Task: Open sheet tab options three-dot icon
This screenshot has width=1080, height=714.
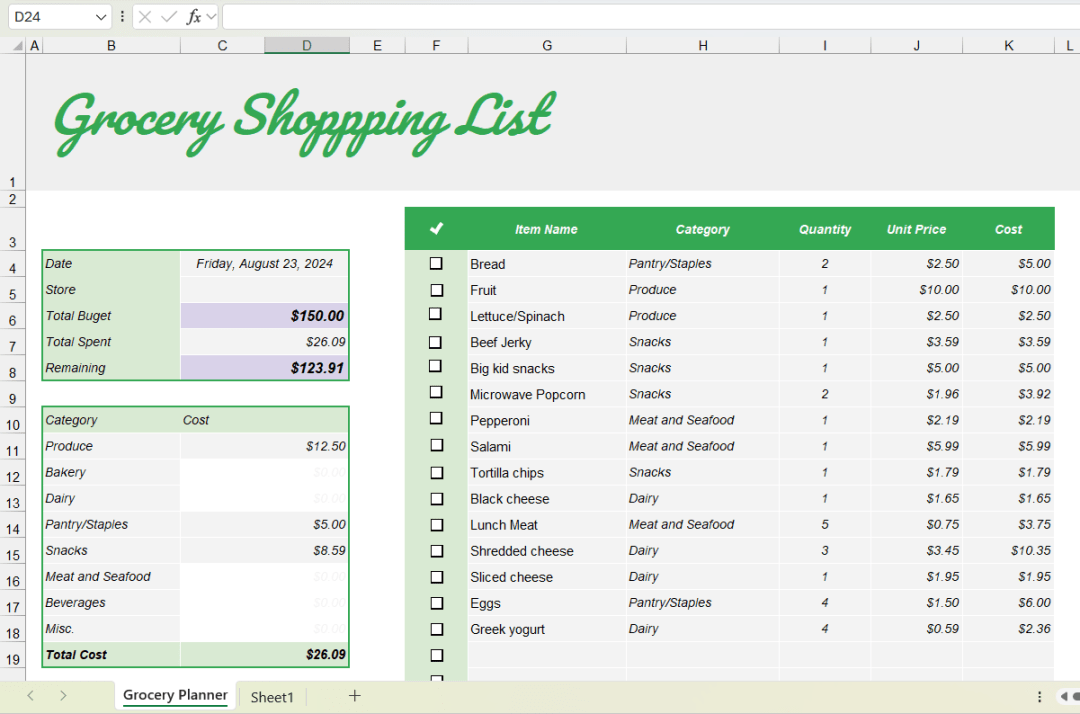Action: [1039, 697]
